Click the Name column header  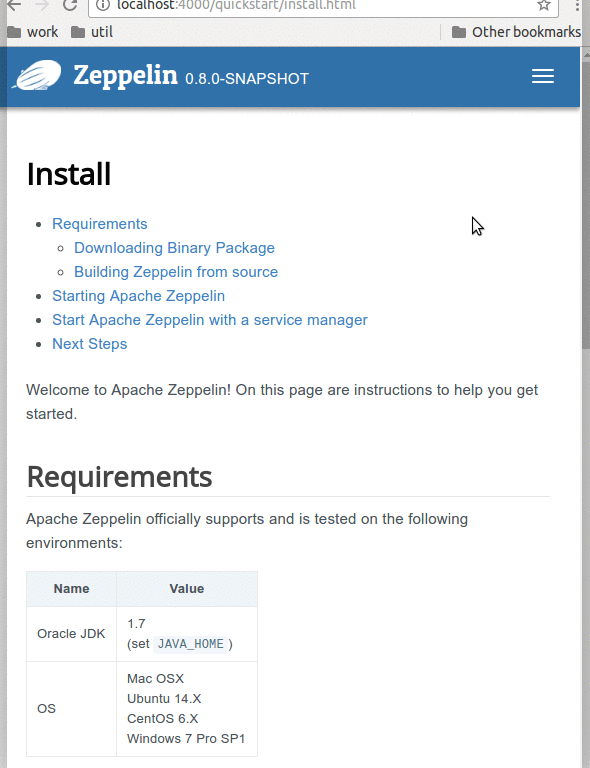[71, 589]
